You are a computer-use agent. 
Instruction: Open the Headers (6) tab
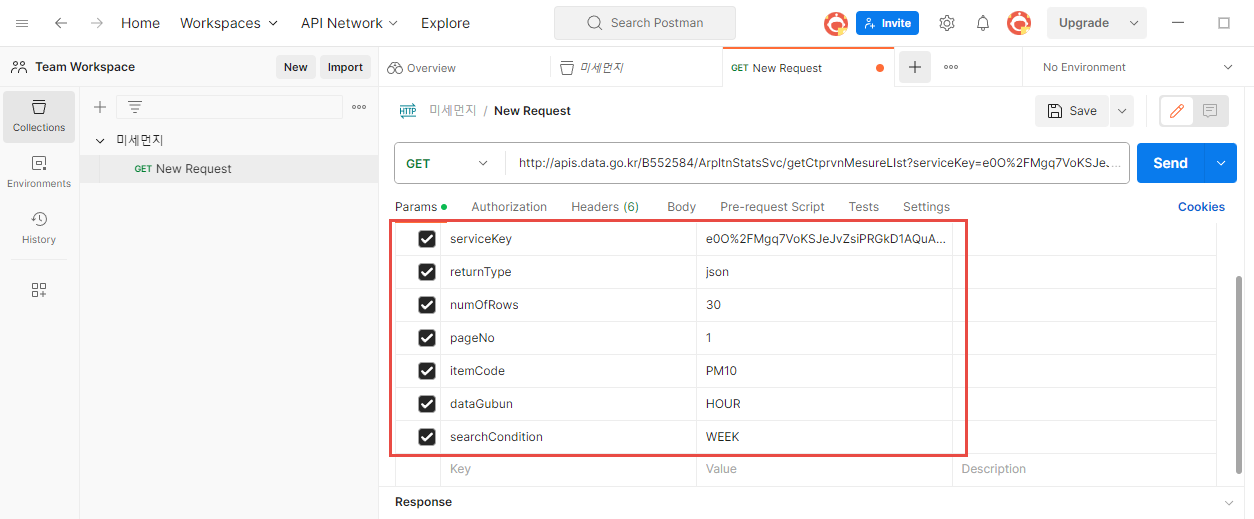[605, 207]
